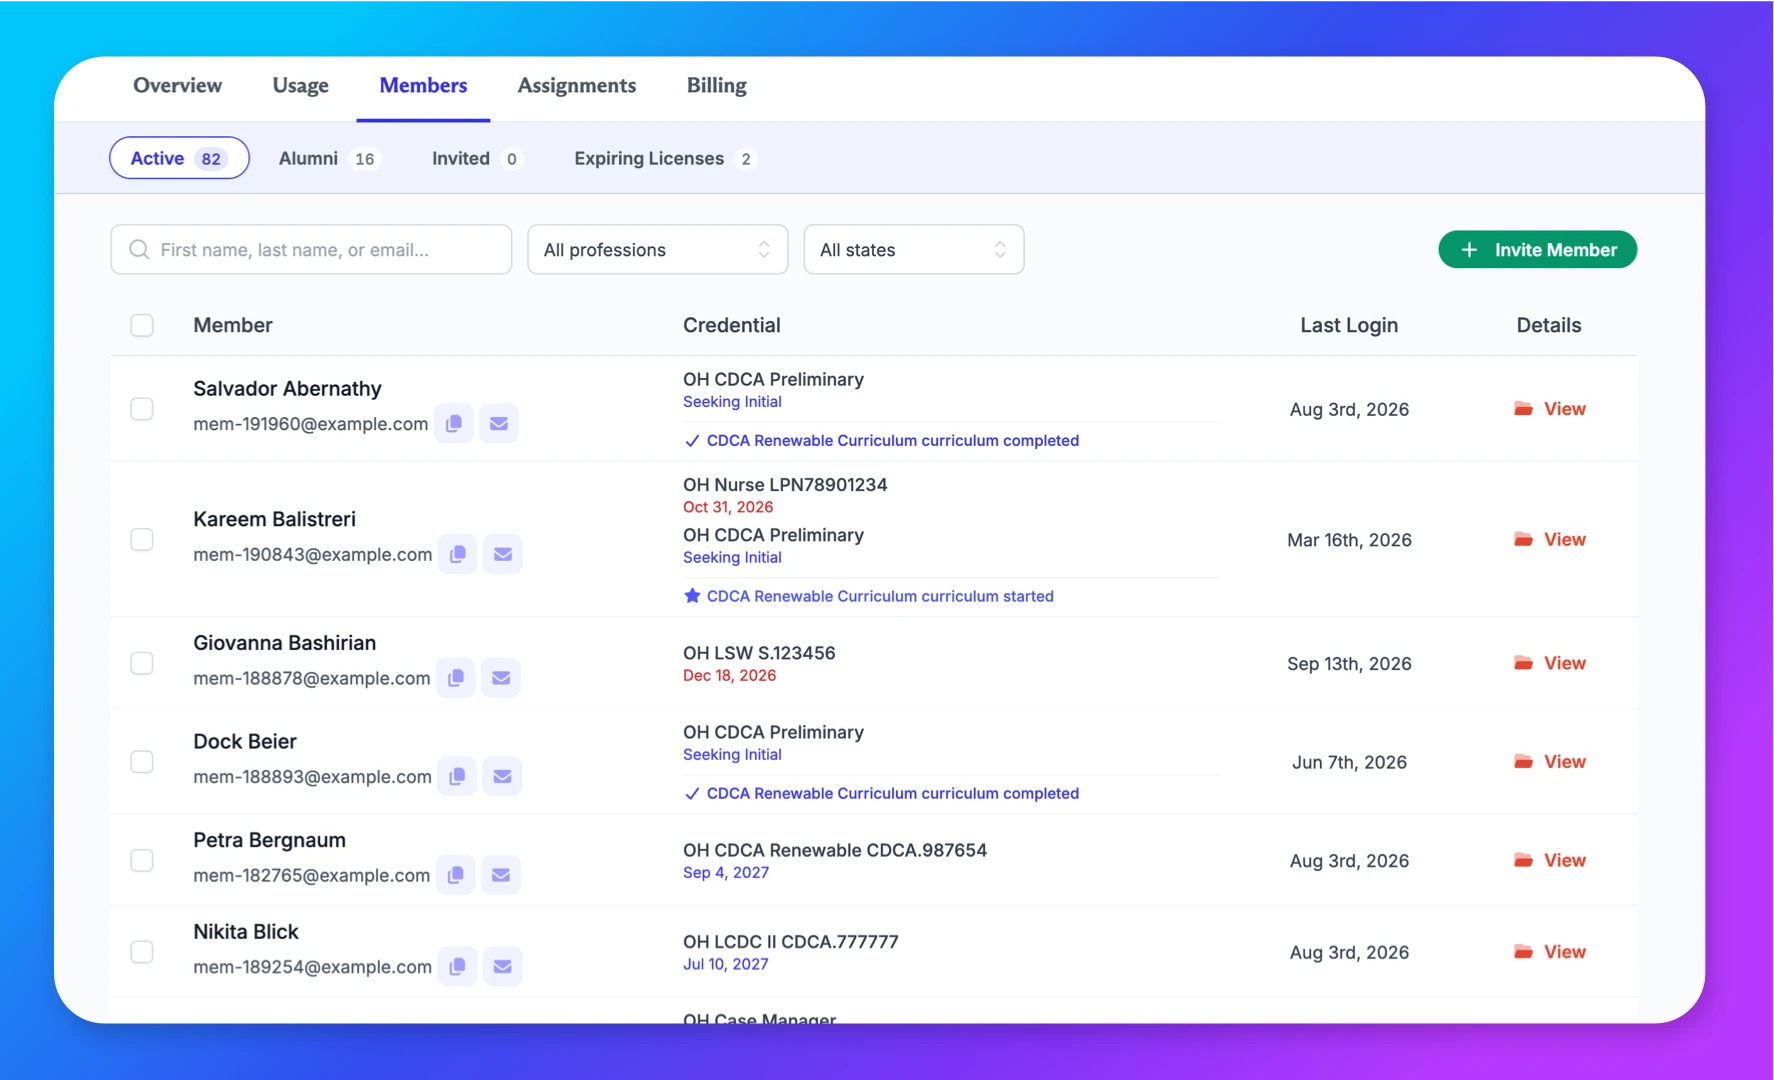Copy Salvador Abernathy's email address
The image size is (1774, 1080).
454,423
